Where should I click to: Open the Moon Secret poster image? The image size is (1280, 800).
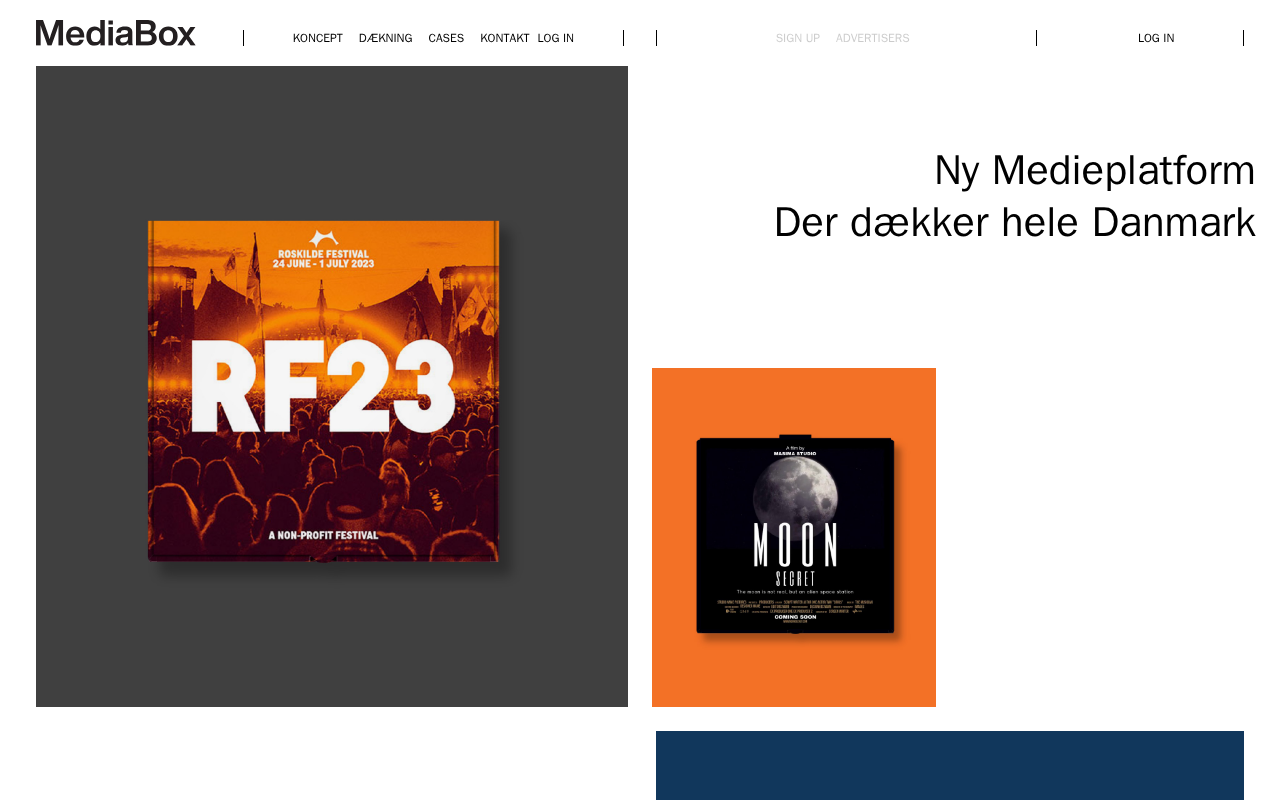click(794, 537)
